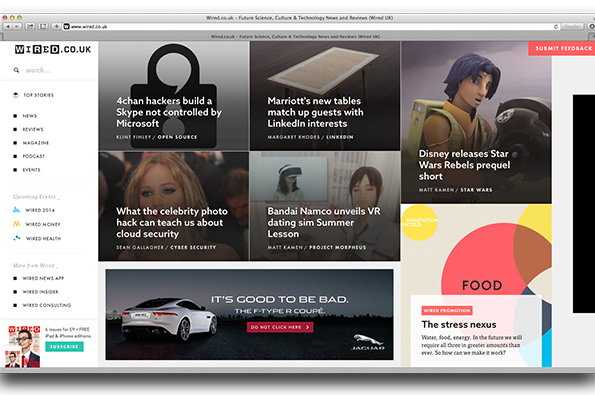The width and height of the screenshot is (595, 395).
Task: Open the Wired News App link
Action: [43, 279]
